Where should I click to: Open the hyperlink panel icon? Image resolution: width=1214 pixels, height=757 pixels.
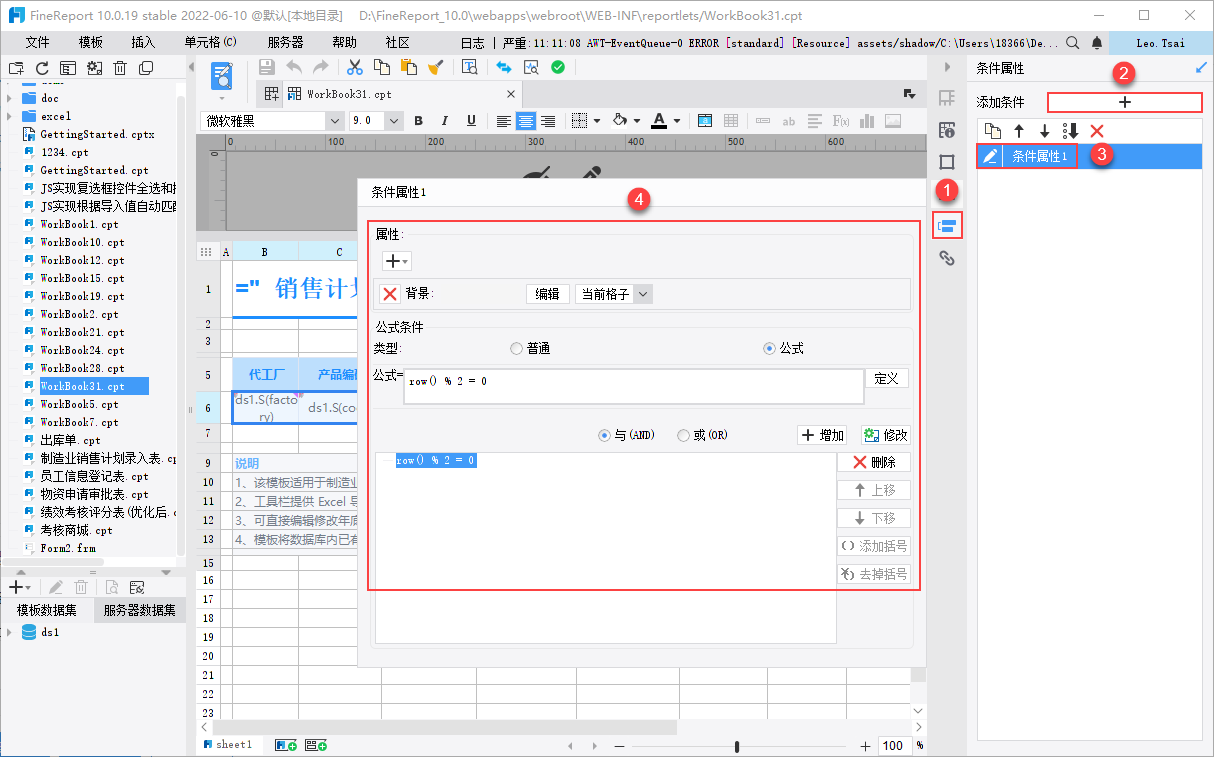pyautogui.click(x=947, y=258)
